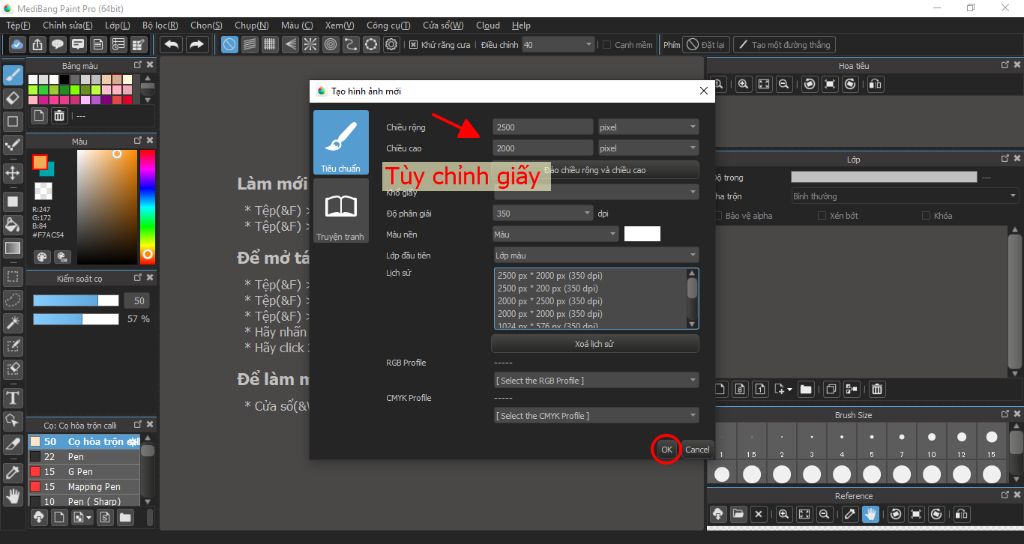Viewport: 1024px width, 544px height.
Task: Open the Điều chỉnh value 40 dropdown
Action: coord(558,45)
